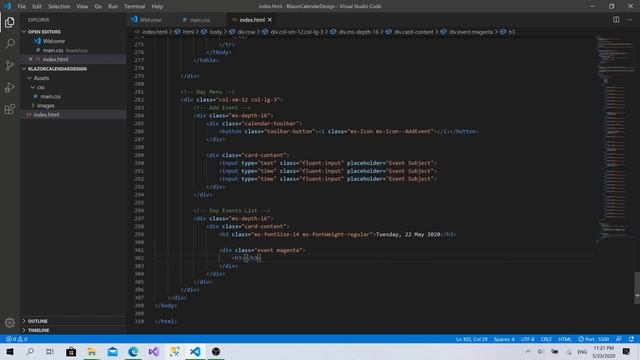Viewport: 640px width, 360px height.
Task: Click div.row in the breadcrumb
Action: click(246, 32)
